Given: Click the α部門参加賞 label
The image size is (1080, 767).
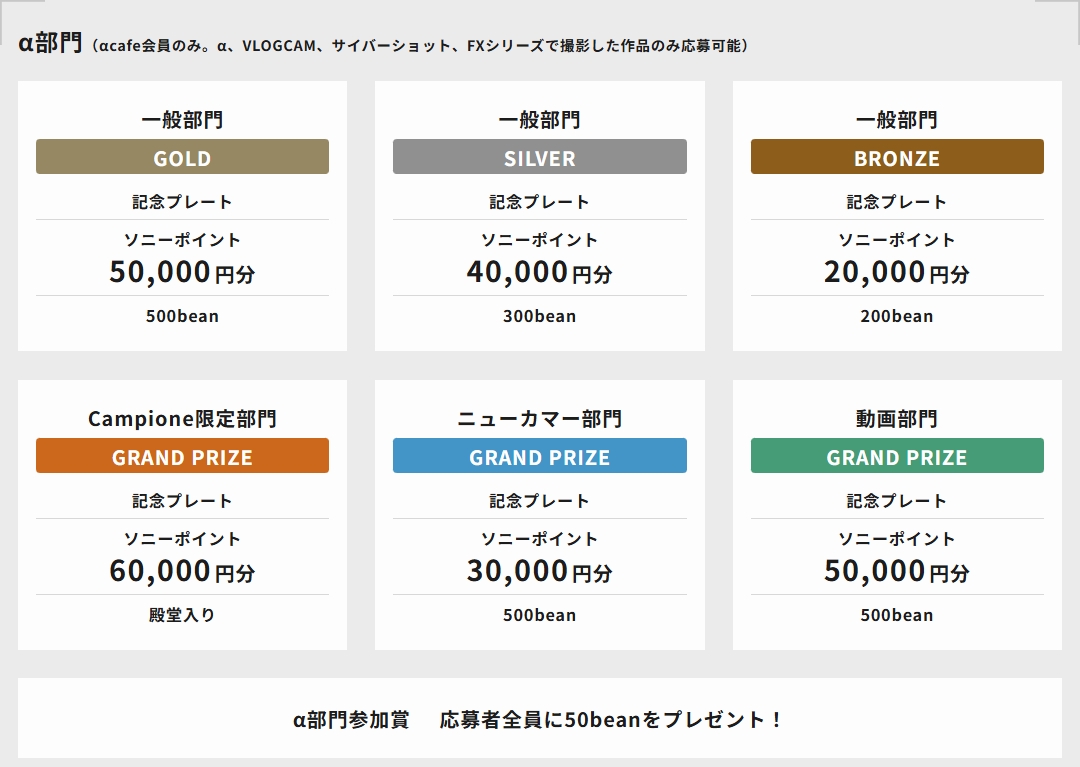Looking at the screenshot, I should coord(351,719).
